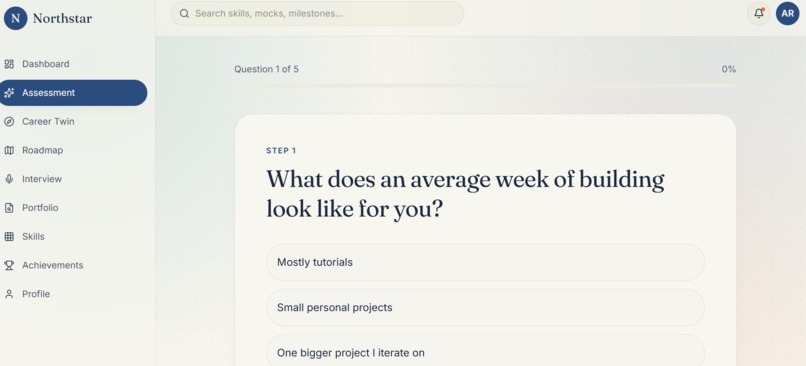Click the Assessment sparkle icon

pos(9,93)
